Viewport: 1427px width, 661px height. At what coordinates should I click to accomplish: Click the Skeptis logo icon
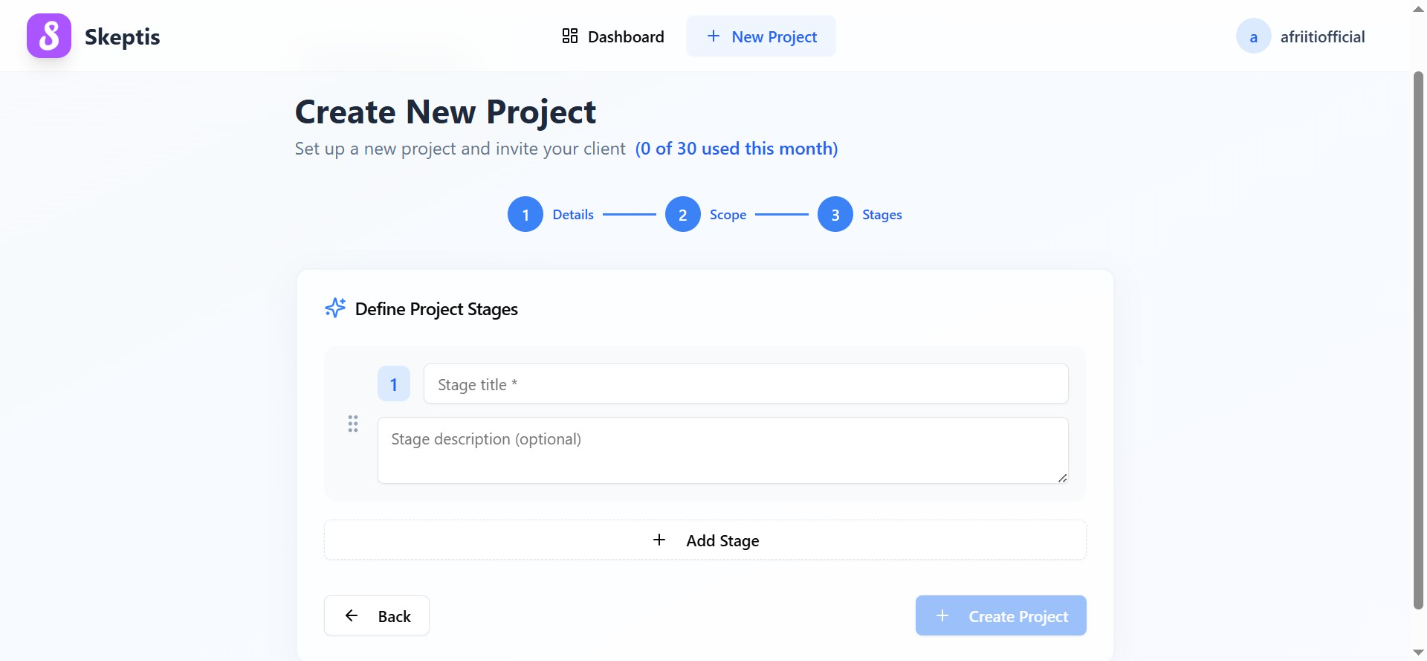[48, 36]
